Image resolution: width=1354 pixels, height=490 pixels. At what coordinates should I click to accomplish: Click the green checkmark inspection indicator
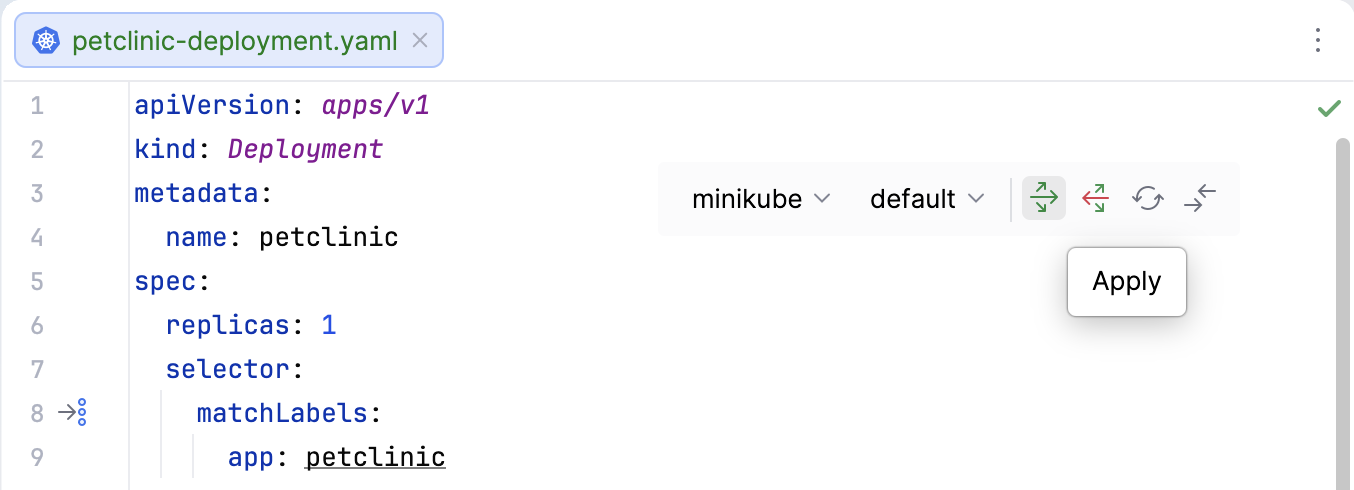[1328, 108]
